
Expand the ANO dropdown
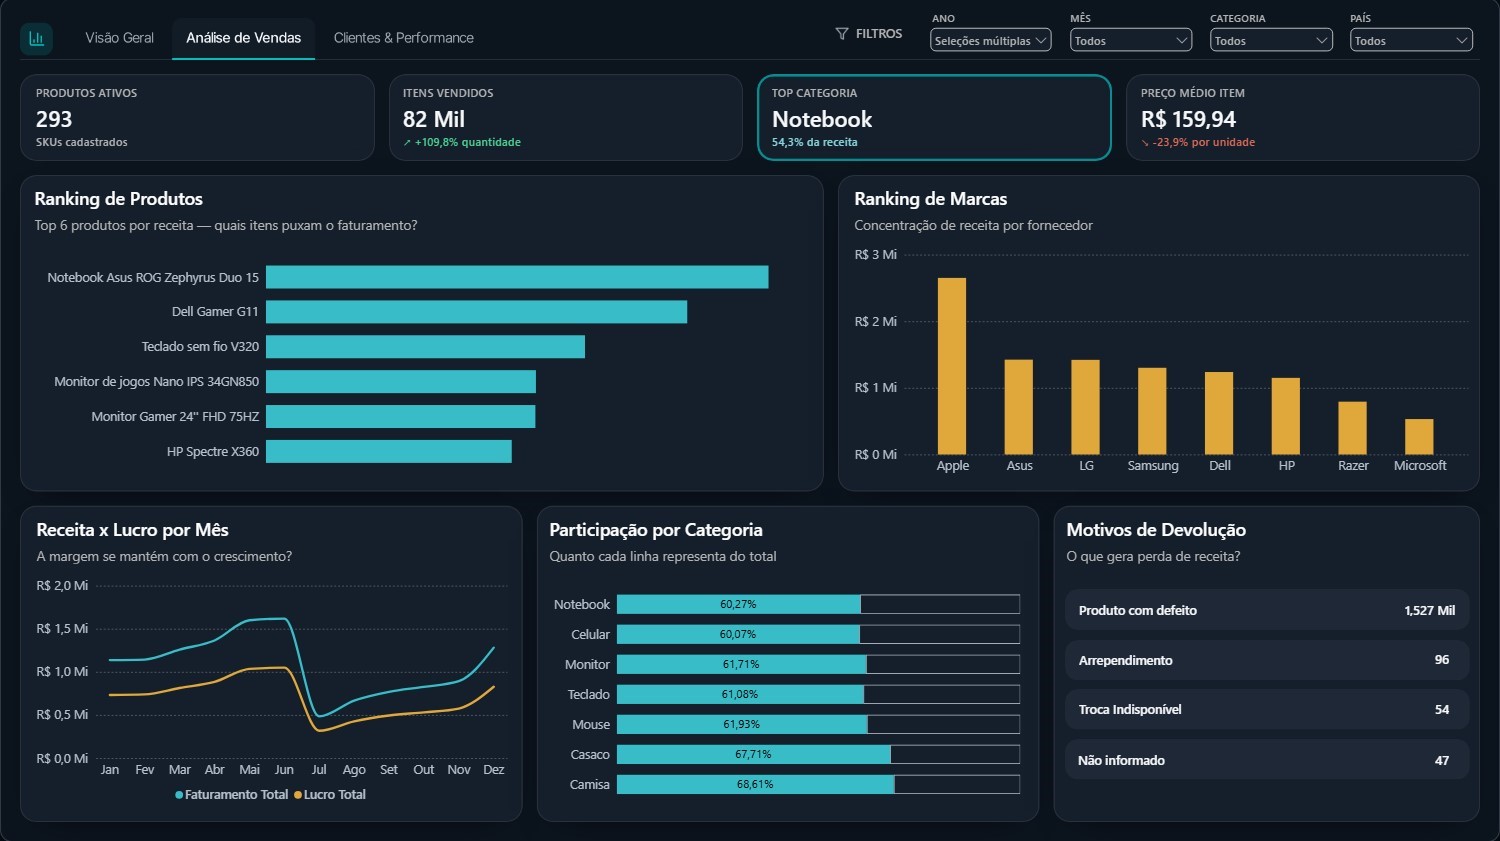point(990,40)
